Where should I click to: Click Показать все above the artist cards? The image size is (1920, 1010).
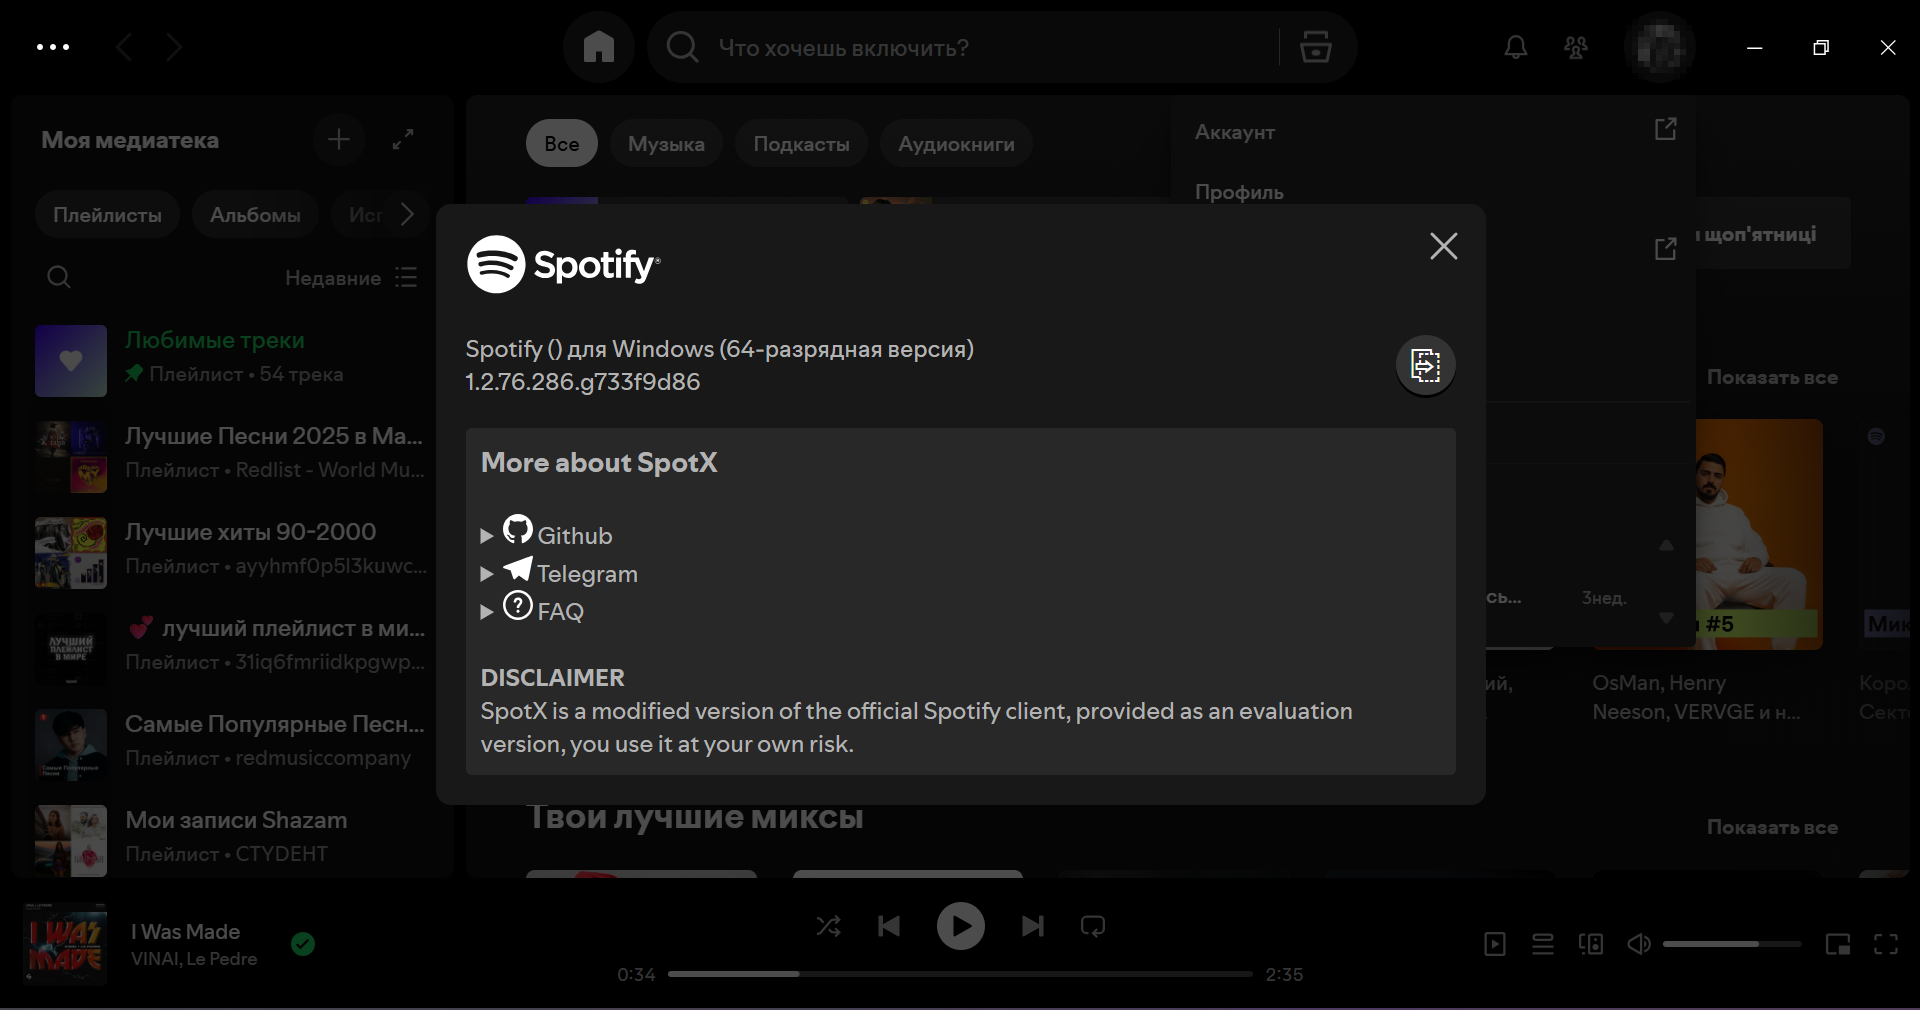coord(1772,377)
